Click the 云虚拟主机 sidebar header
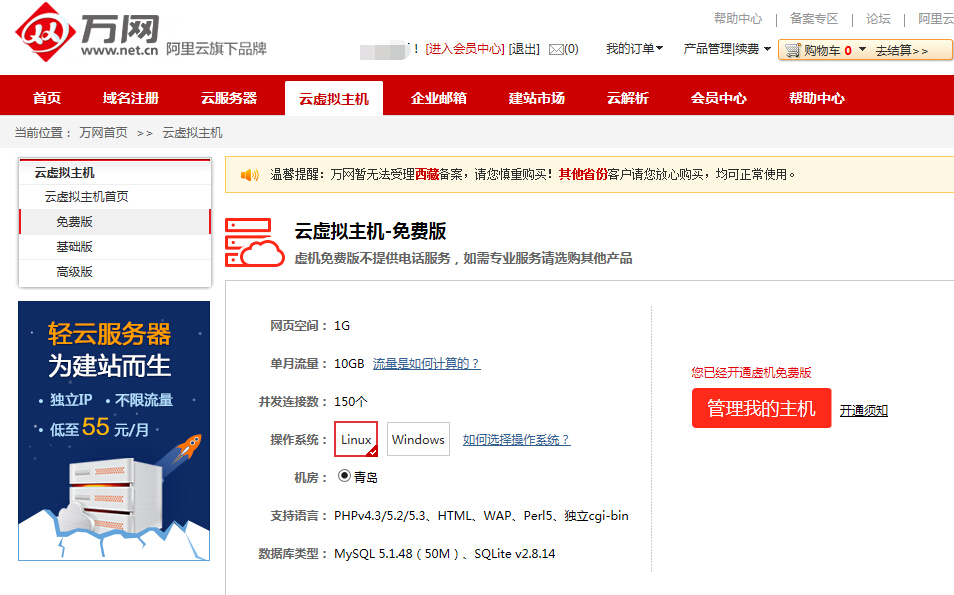This screenshot has height=595, width=954. click(x=64, y=173)
